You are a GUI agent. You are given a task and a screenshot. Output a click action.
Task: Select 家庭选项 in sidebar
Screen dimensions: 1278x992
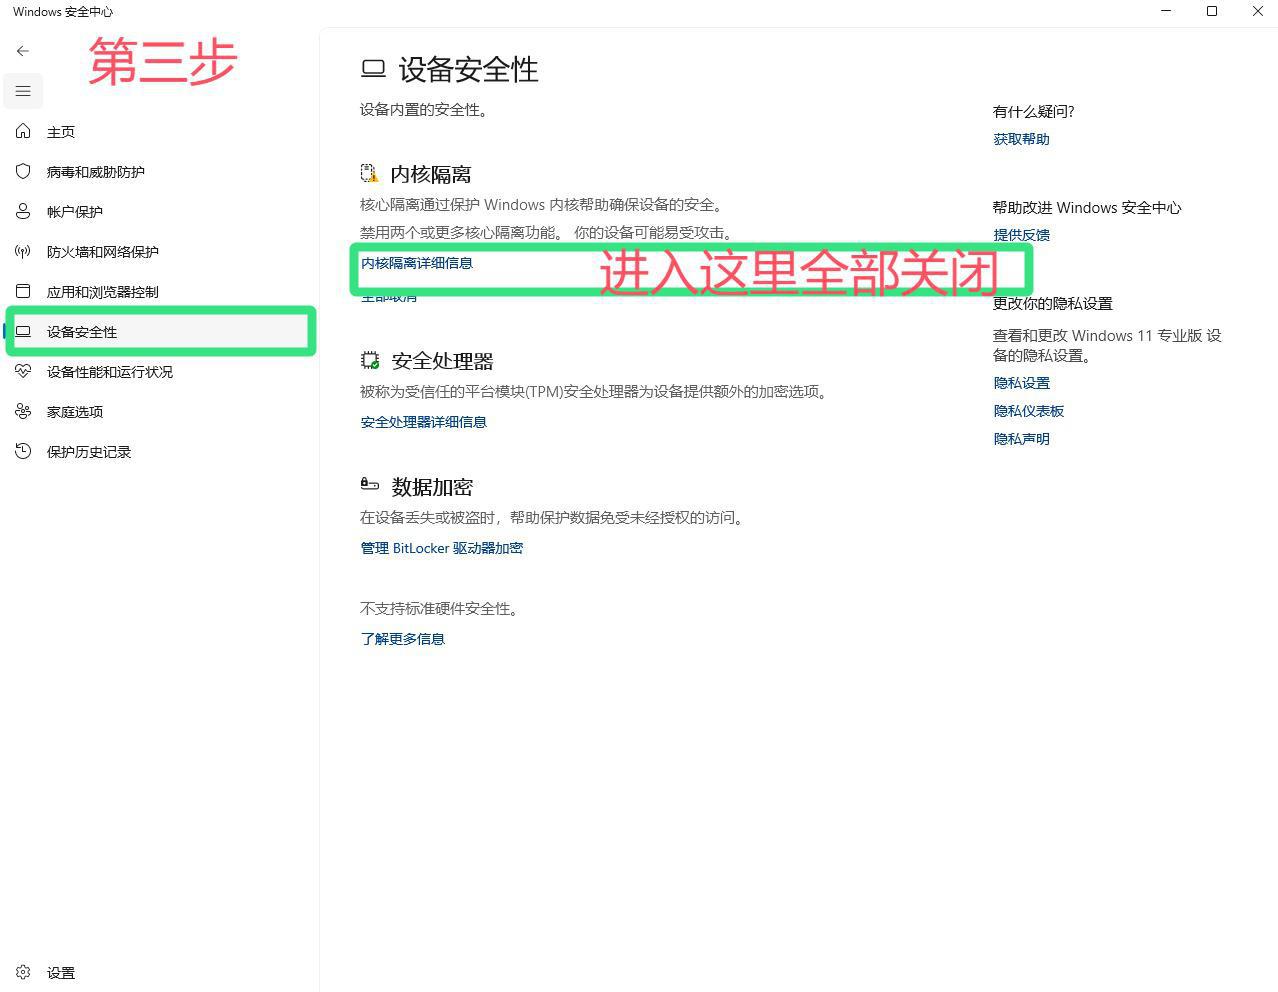[75, 412]
